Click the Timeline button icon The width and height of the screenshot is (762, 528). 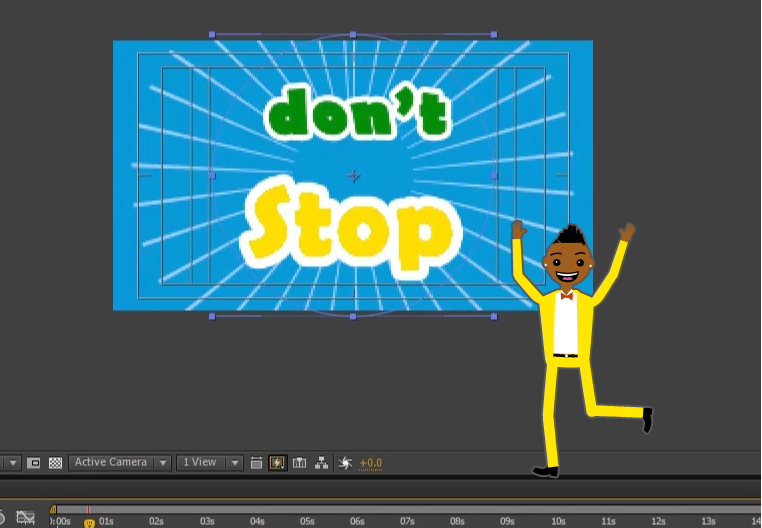point(299,463)
